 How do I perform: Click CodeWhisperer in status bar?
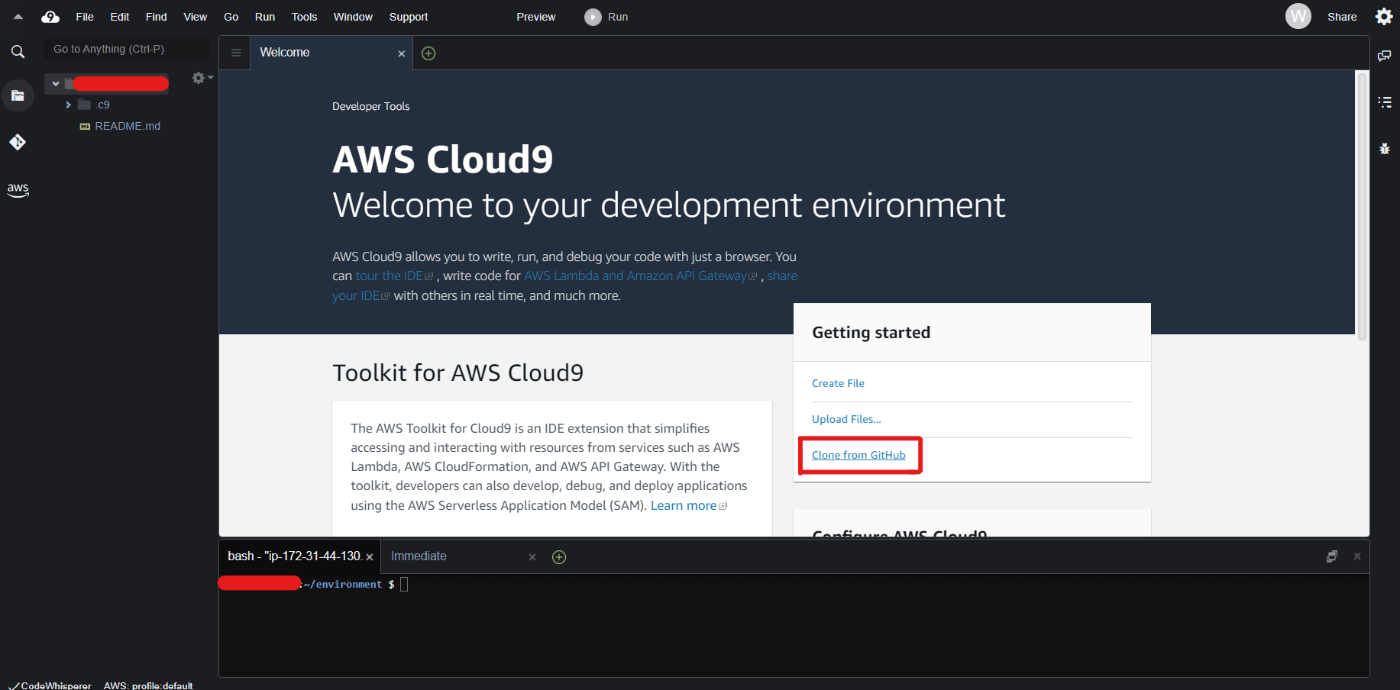[50, 686]
